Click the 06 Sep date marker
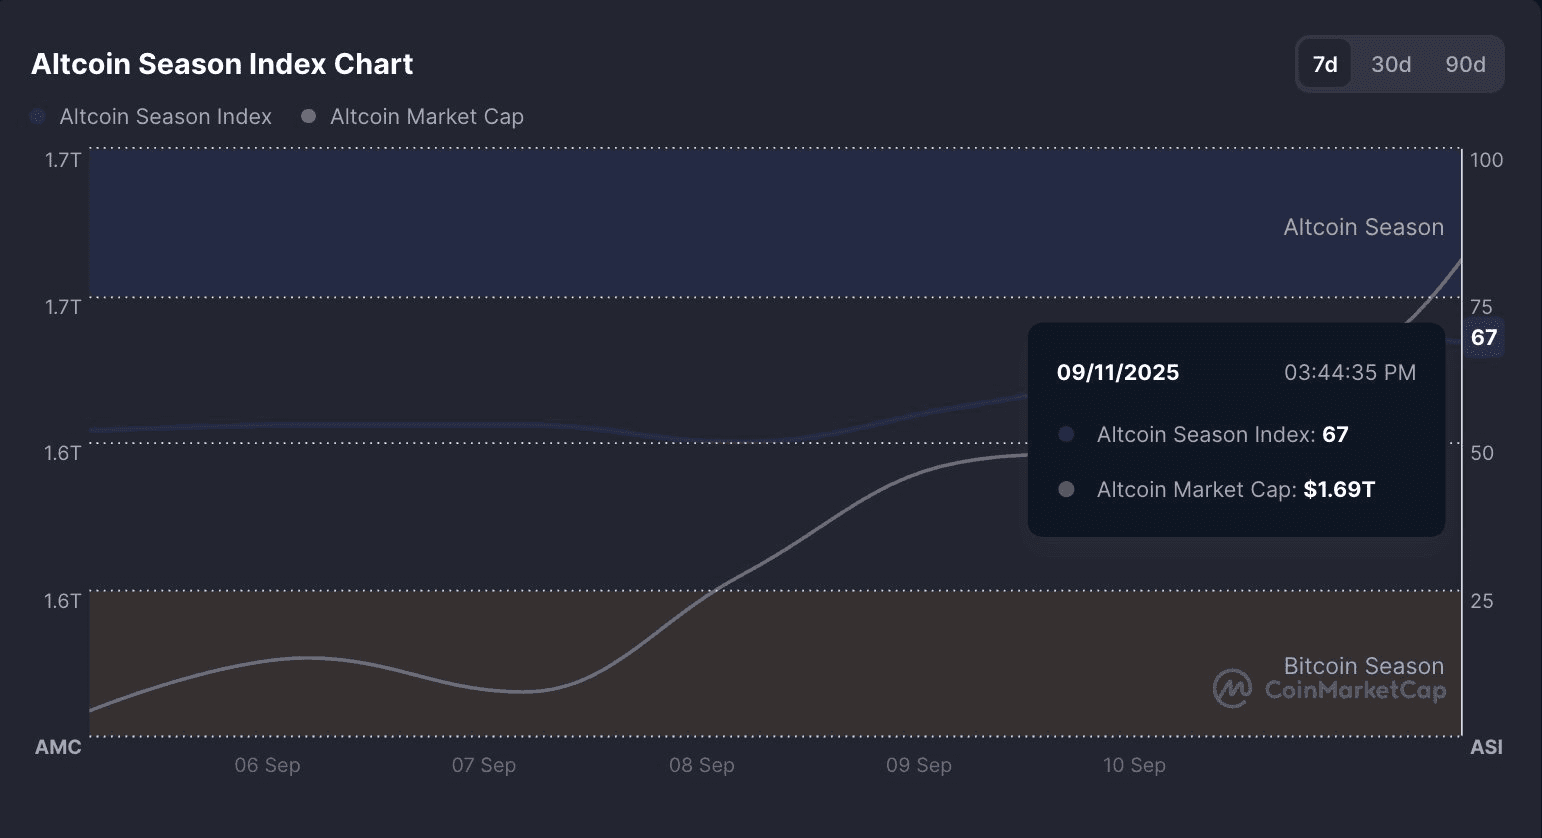Image resolution: width=1542 pixels, height=838 pixels. tap(267, 765)
